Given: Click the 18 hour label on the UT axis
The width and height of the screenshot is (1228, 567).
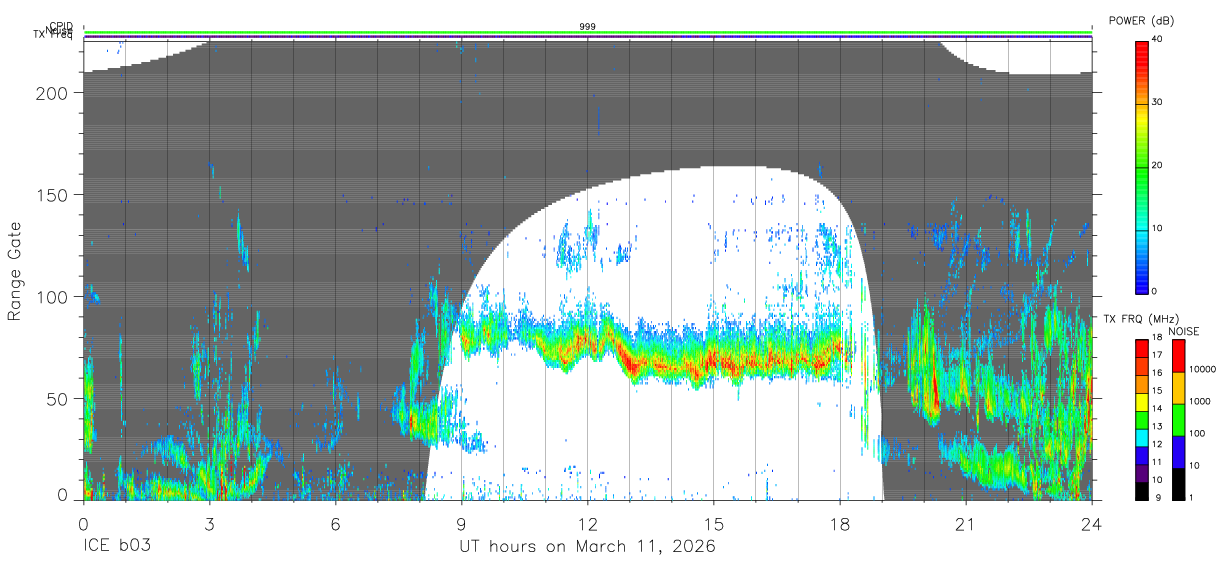Looking at the screenshot, I should [840, 524].
